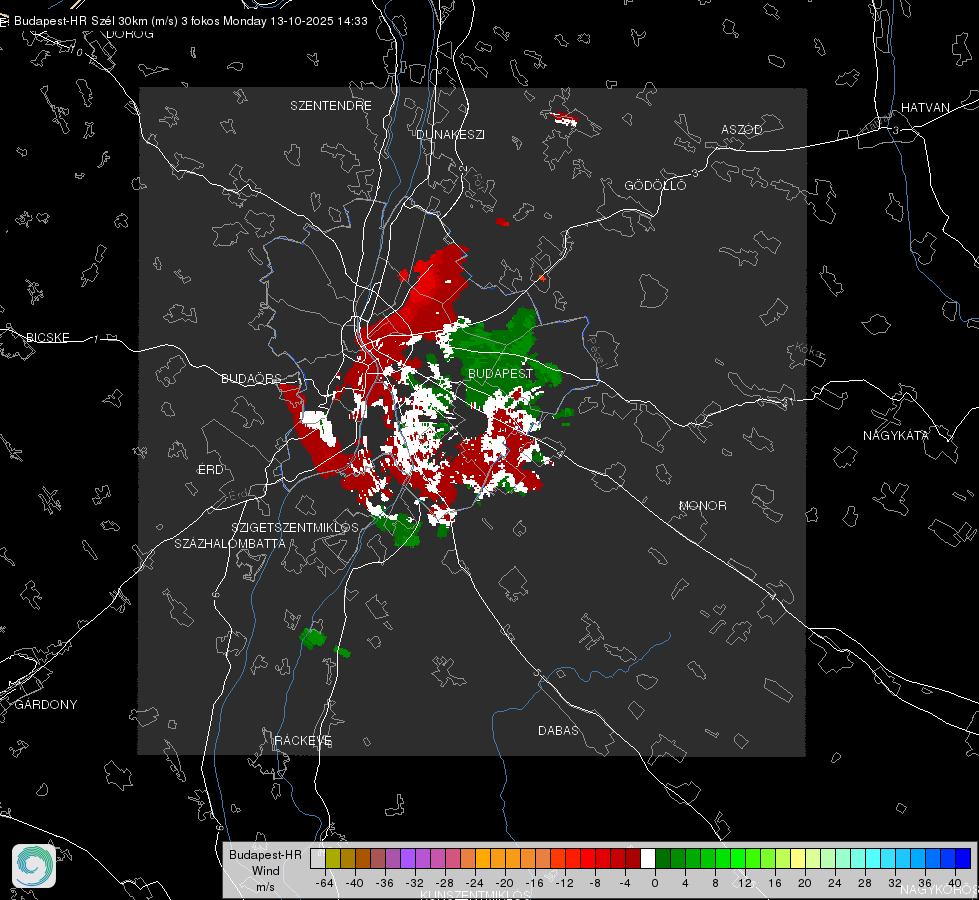This screenshot has height=900, width=979.
Task: Pick the deep blue 40 m/s swatch
Action: [963, 859]
